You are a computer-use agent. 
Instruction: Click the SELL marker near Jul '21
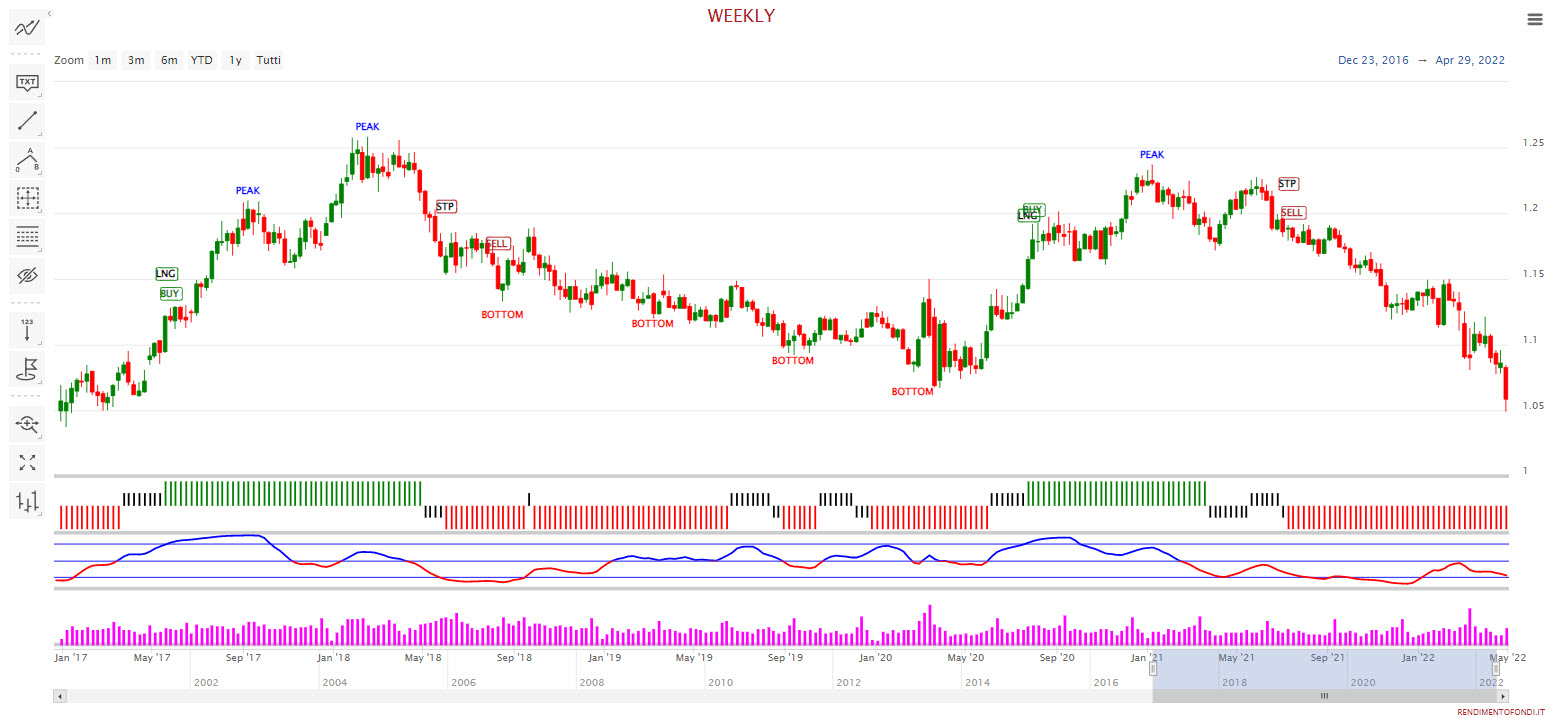1292,213
